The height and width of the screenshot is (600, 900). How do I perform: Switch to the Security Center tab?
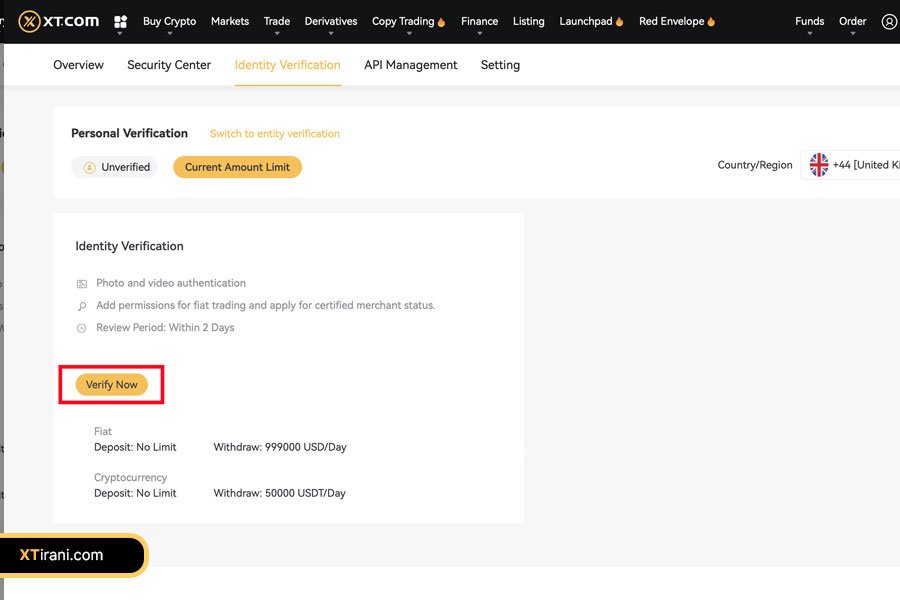[x=169, y=65]
